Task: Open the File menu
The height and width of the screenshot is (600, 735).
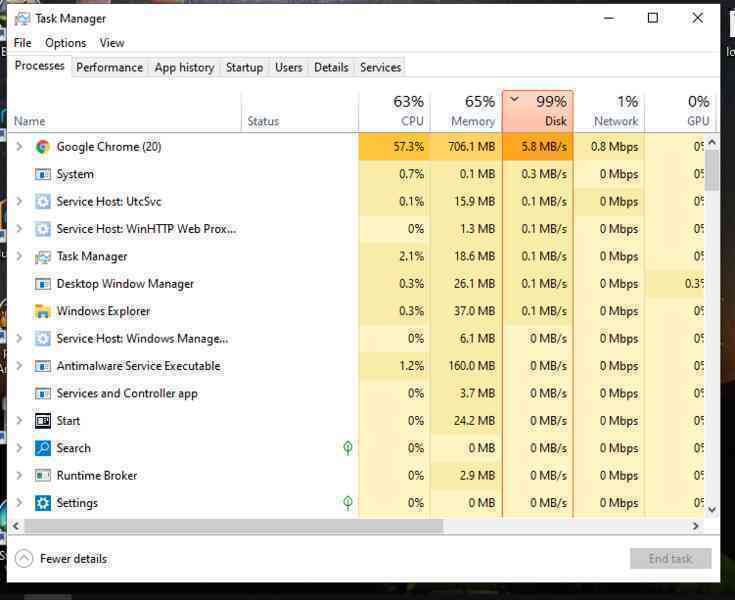Action: coord(22,43)
